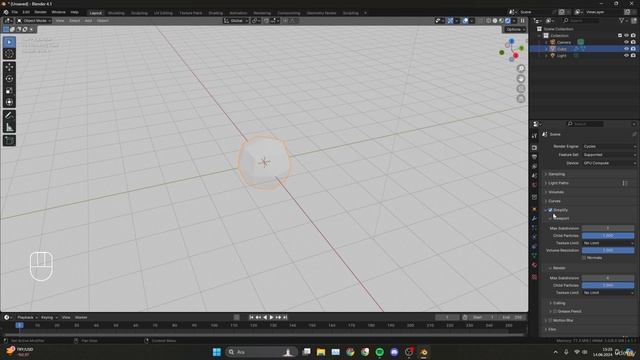Open the World properties tab
640x360 pixels.
pyautogui.click(x=534, y=185)
